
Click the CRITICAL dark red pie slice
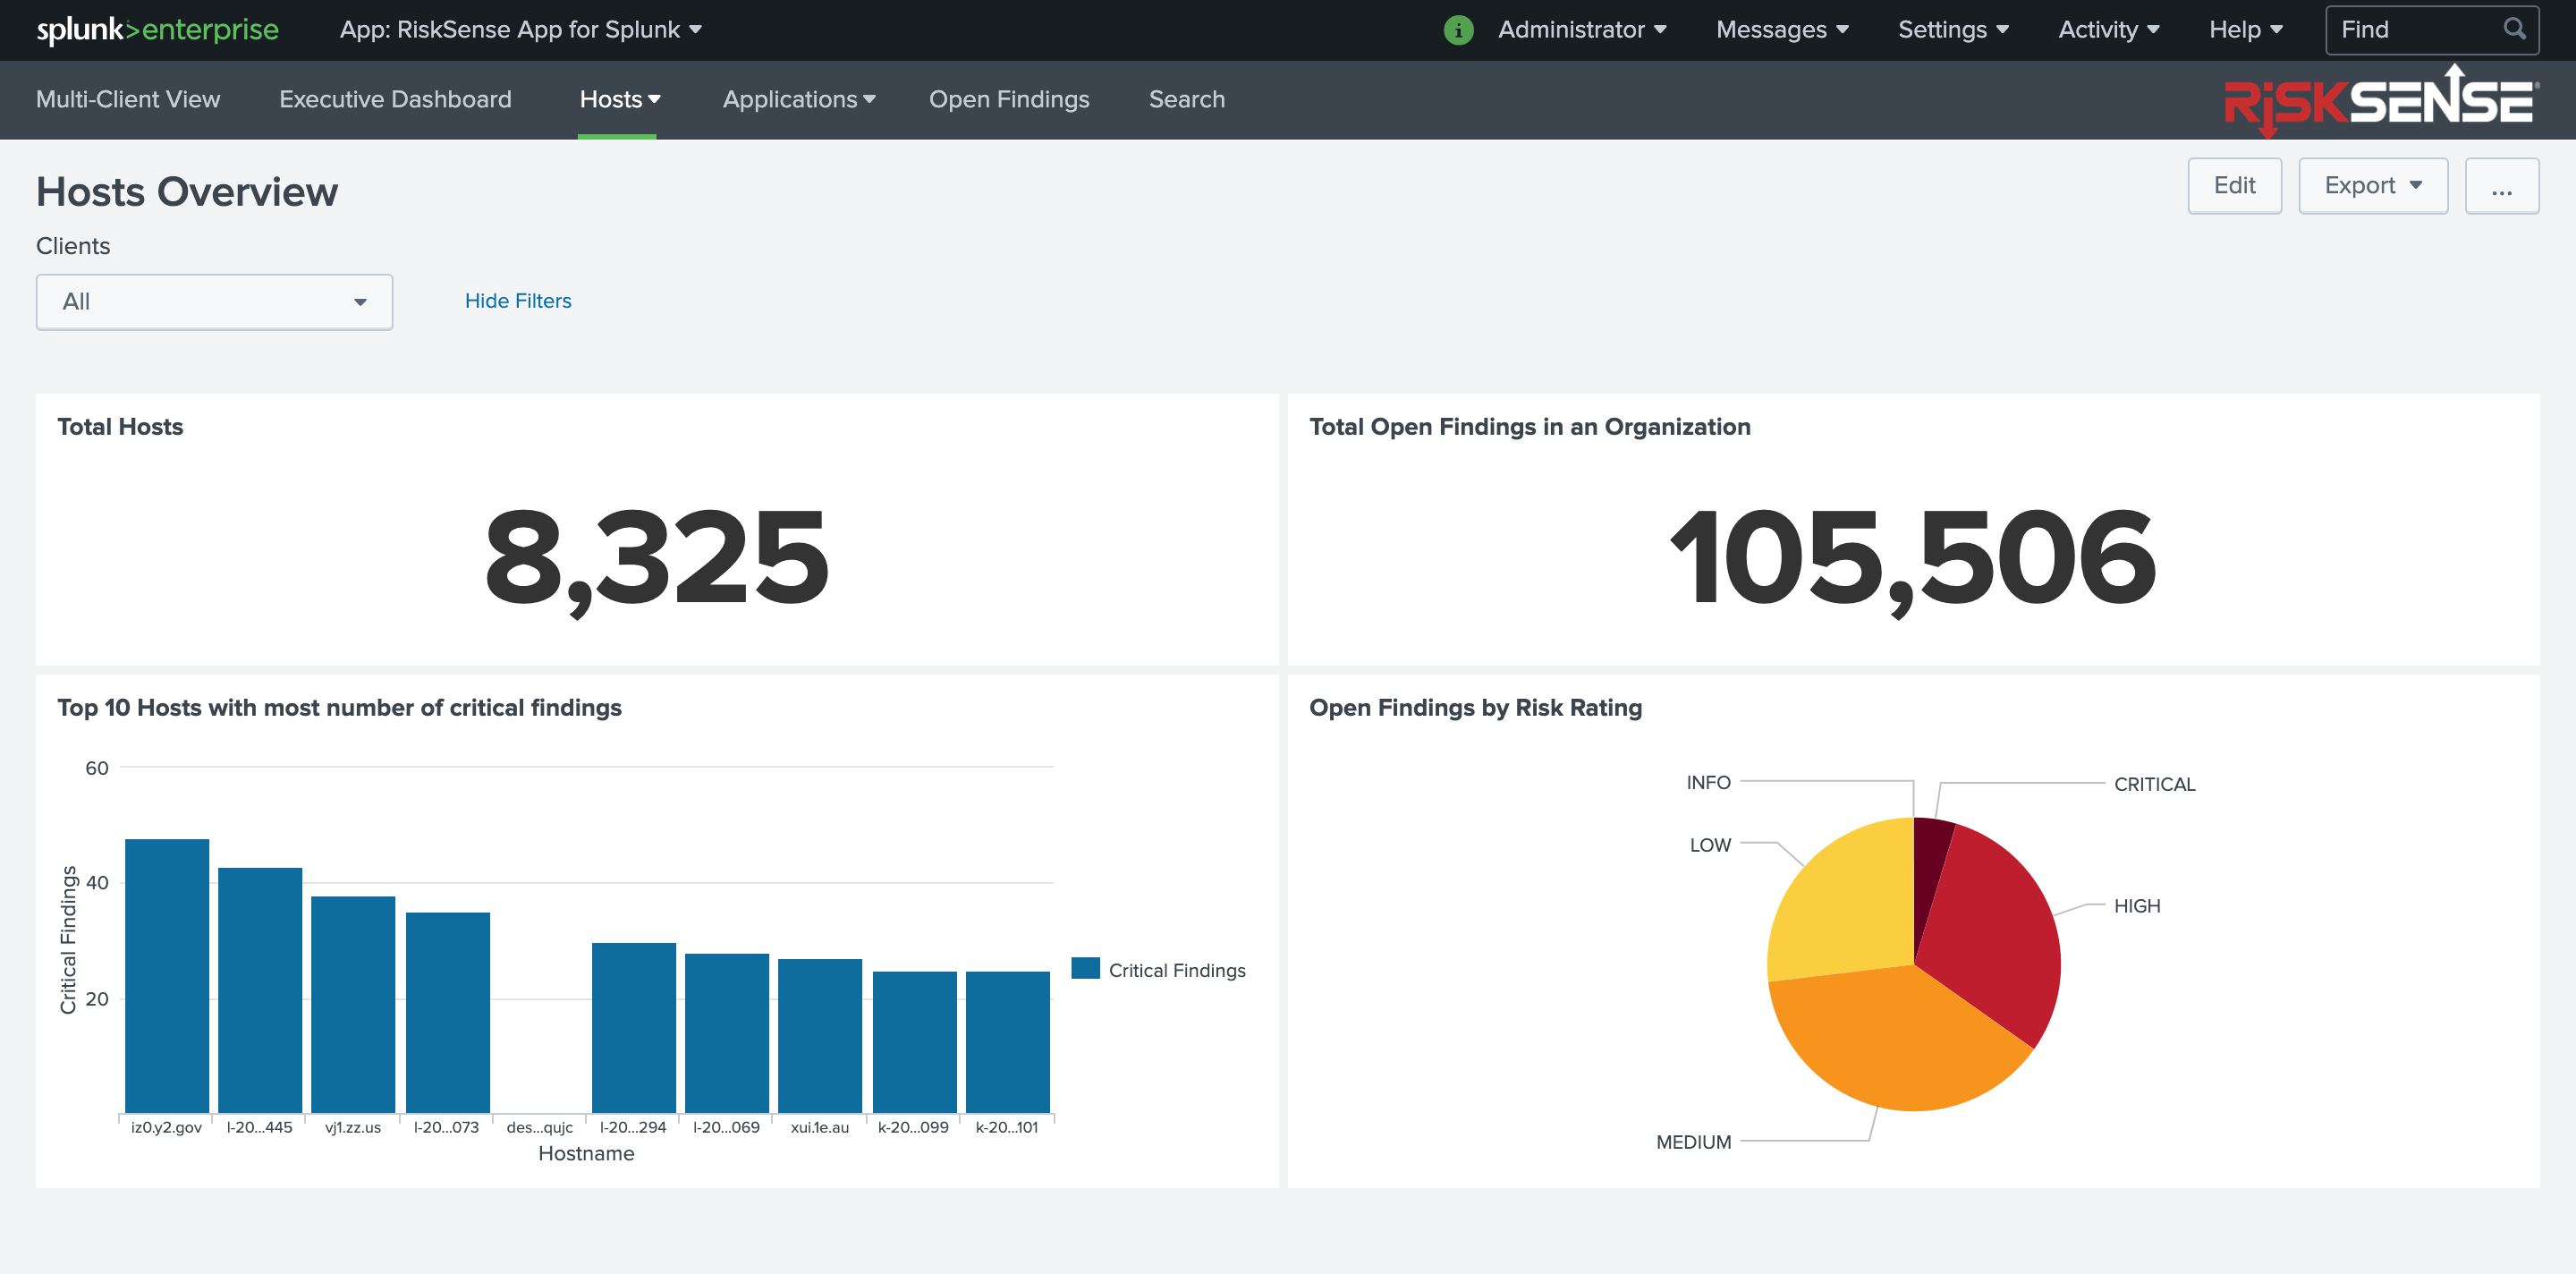[1927, 870]
